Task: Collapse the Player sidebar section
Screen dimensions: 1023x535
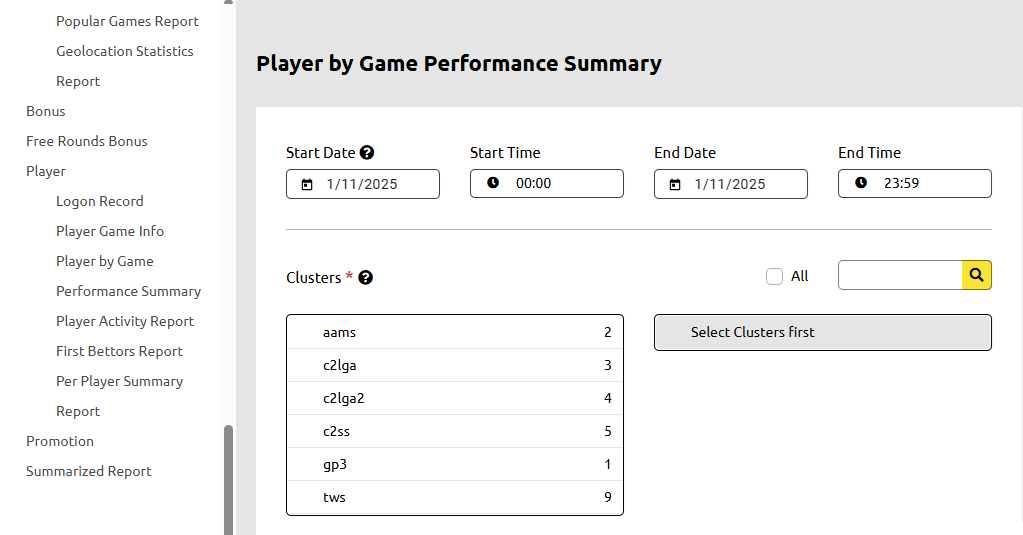Action: [46, 171]
